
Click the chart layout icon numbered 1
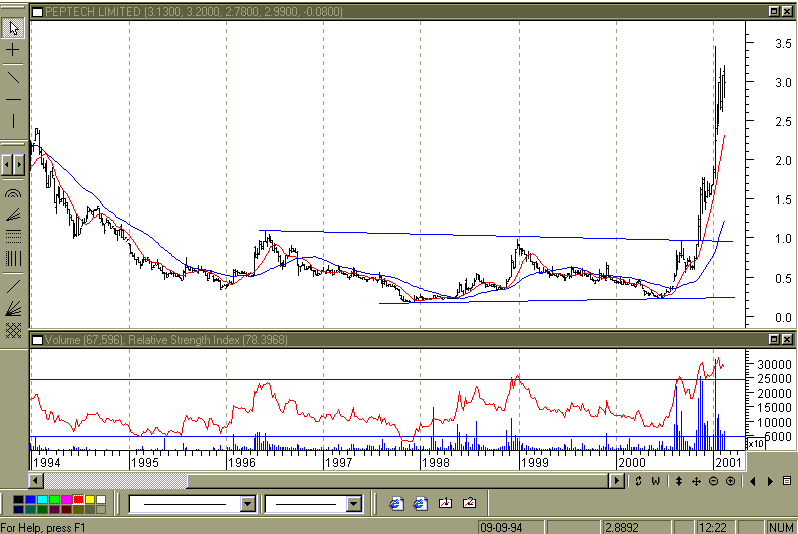coord(445,503)
